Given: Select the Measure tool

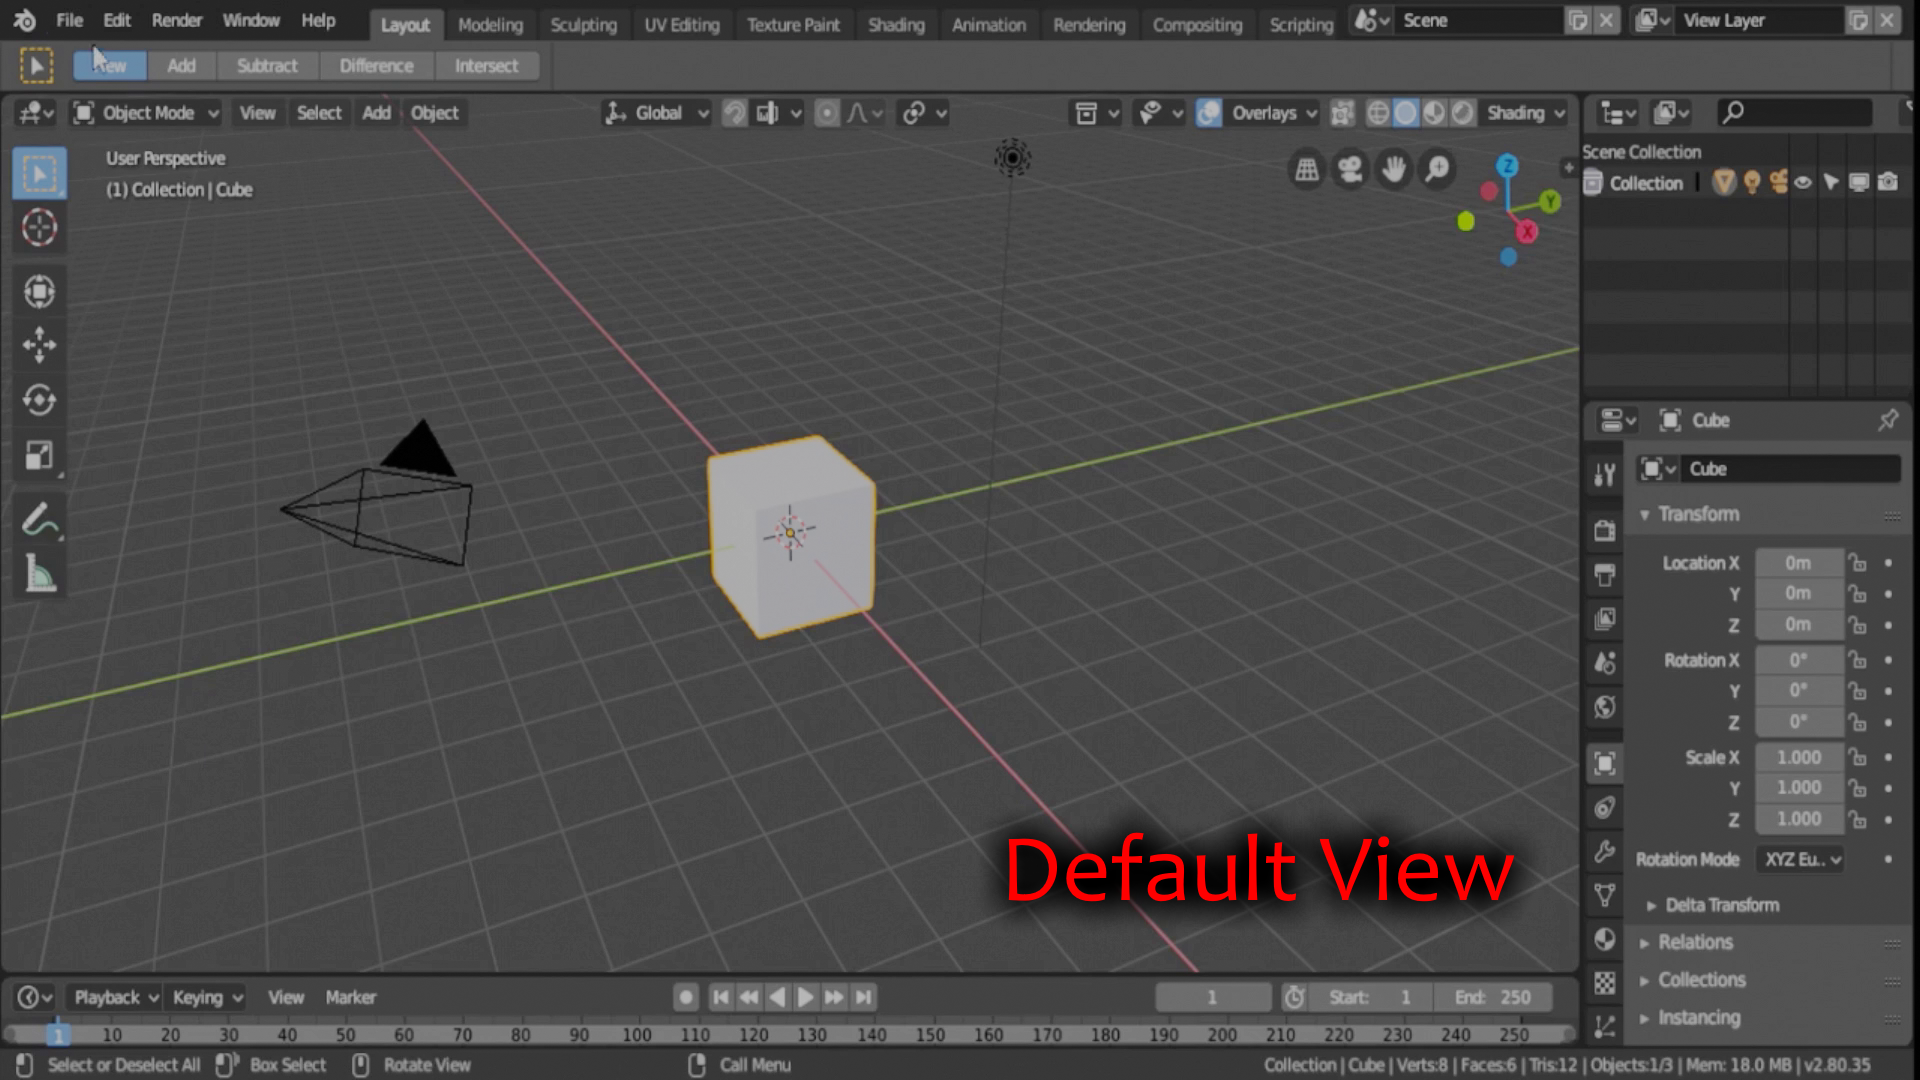Looking at the screenshot, I should tap(40, 574).
